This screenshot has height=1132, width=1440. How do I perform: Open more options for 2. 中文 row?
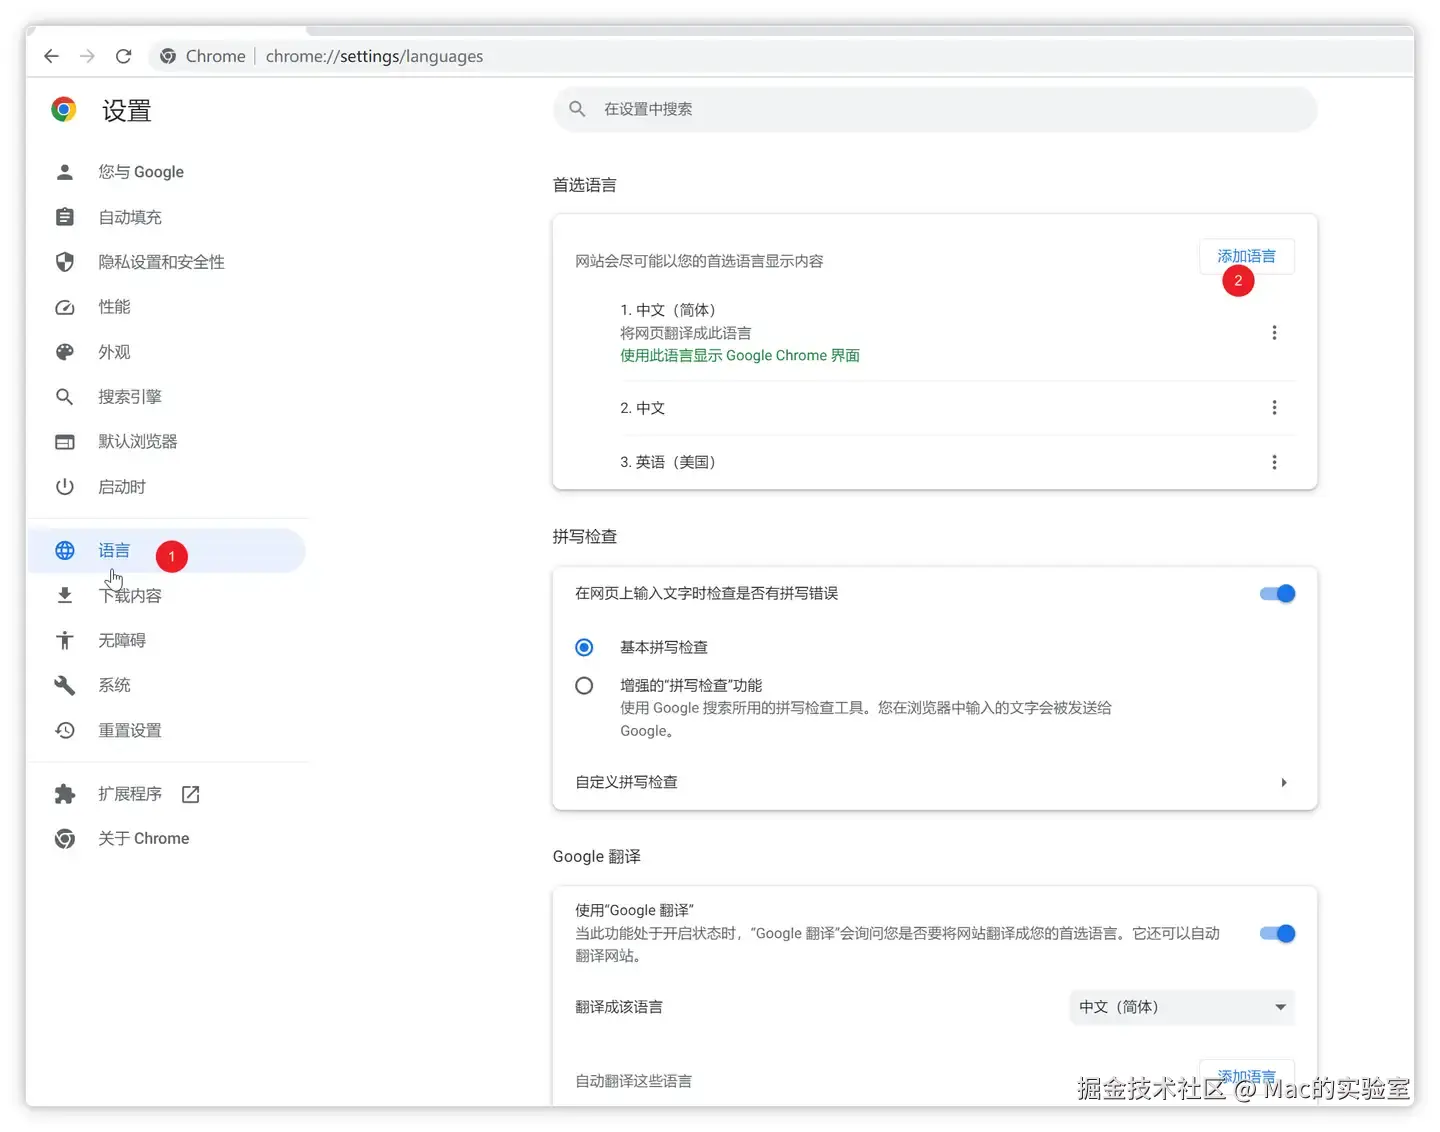1274,408
